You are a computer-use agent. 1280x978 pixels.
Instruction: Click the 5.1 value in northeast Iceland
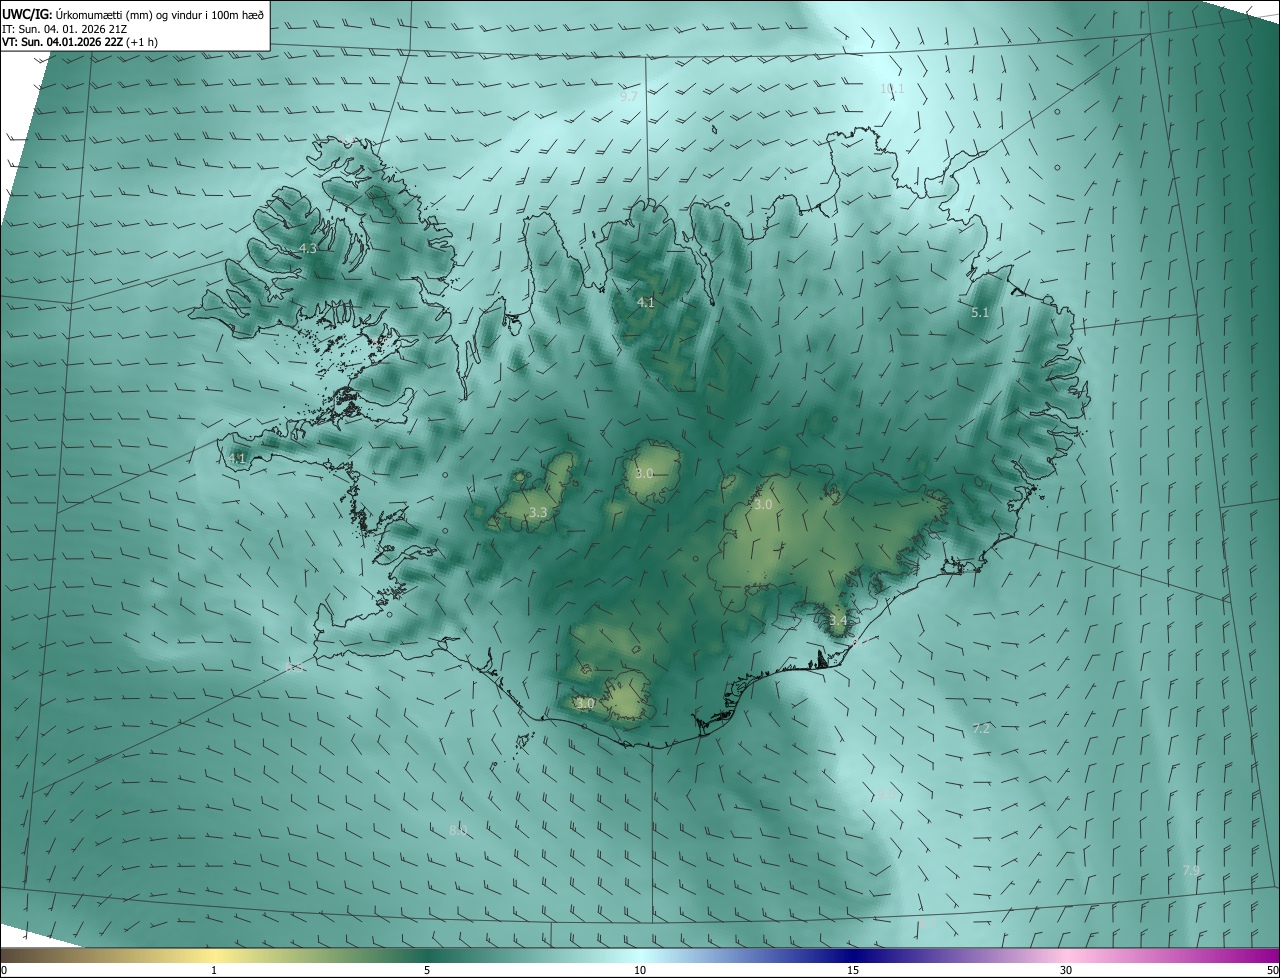[980, 313]
